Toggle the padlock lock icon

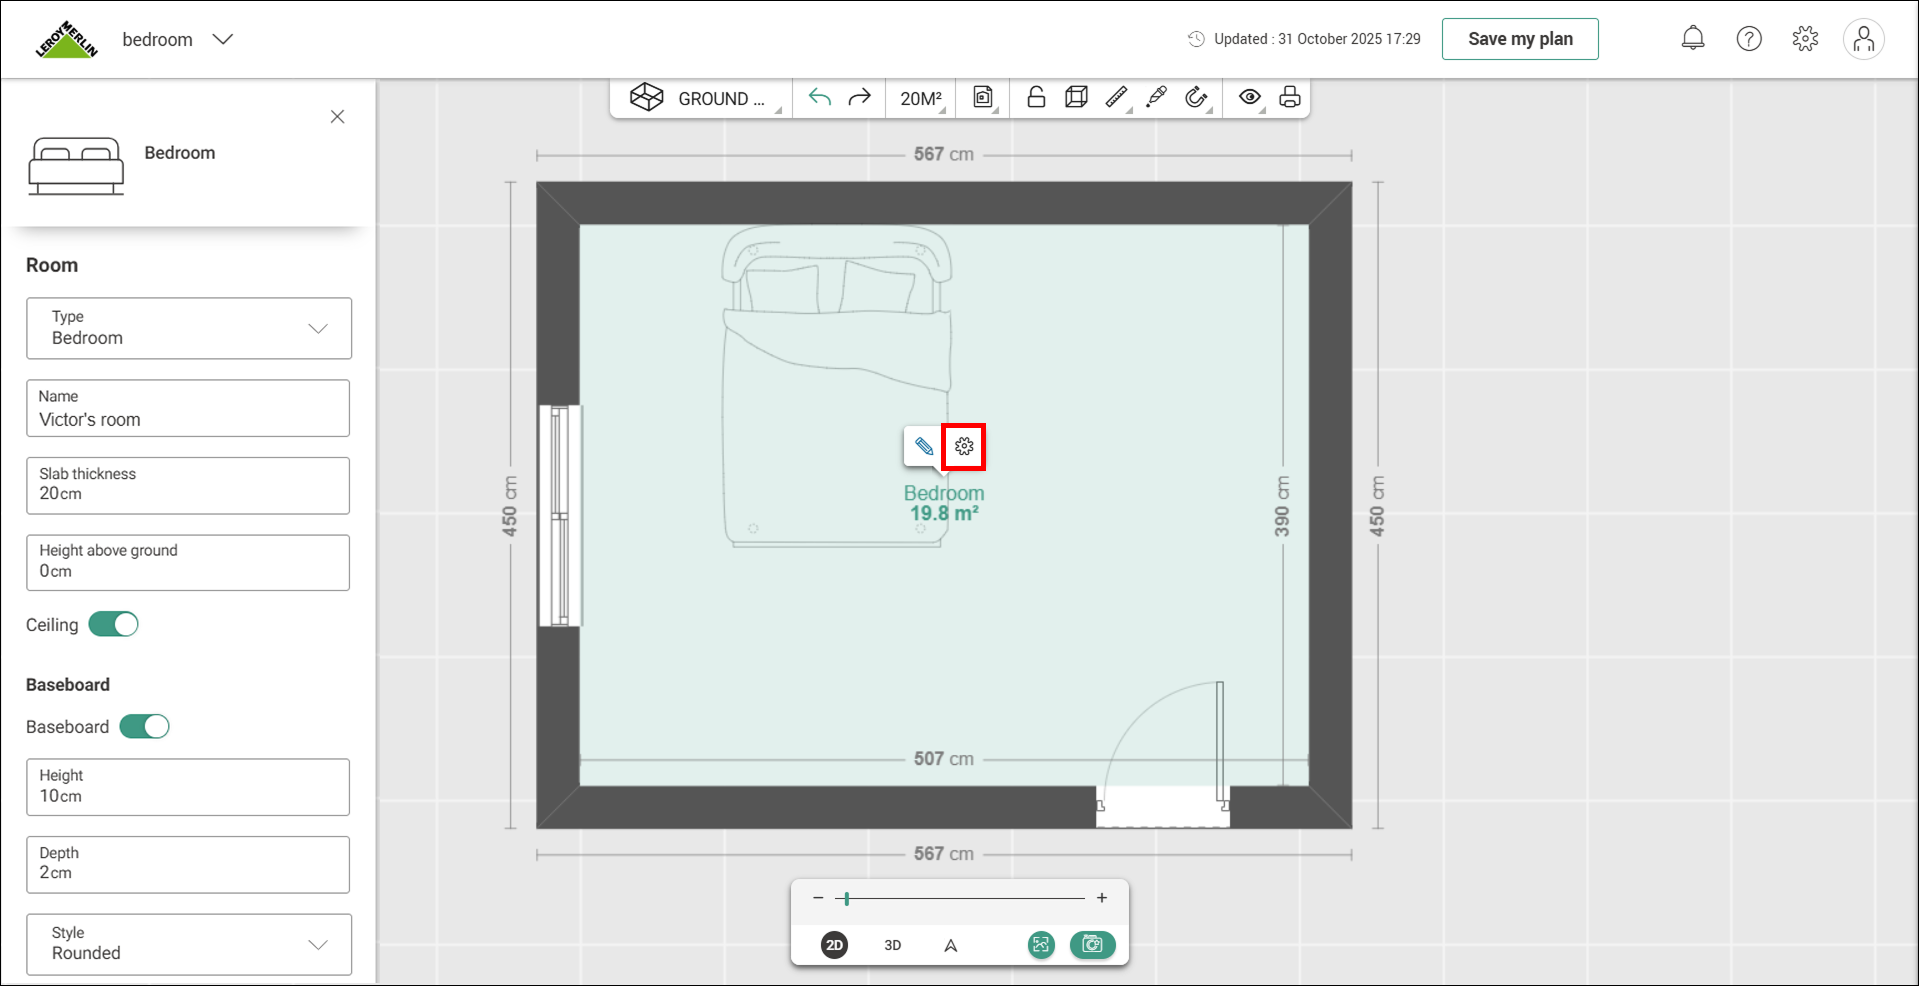[1036, 97]
